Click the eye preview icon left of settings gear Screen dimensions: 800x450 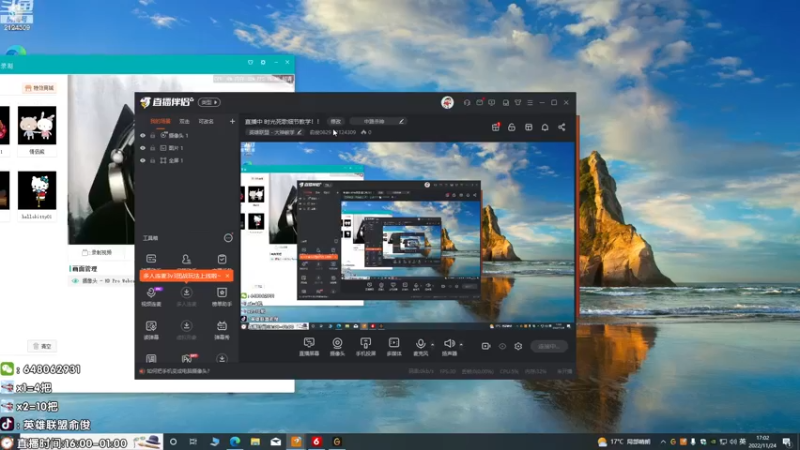tap(502, 346)
